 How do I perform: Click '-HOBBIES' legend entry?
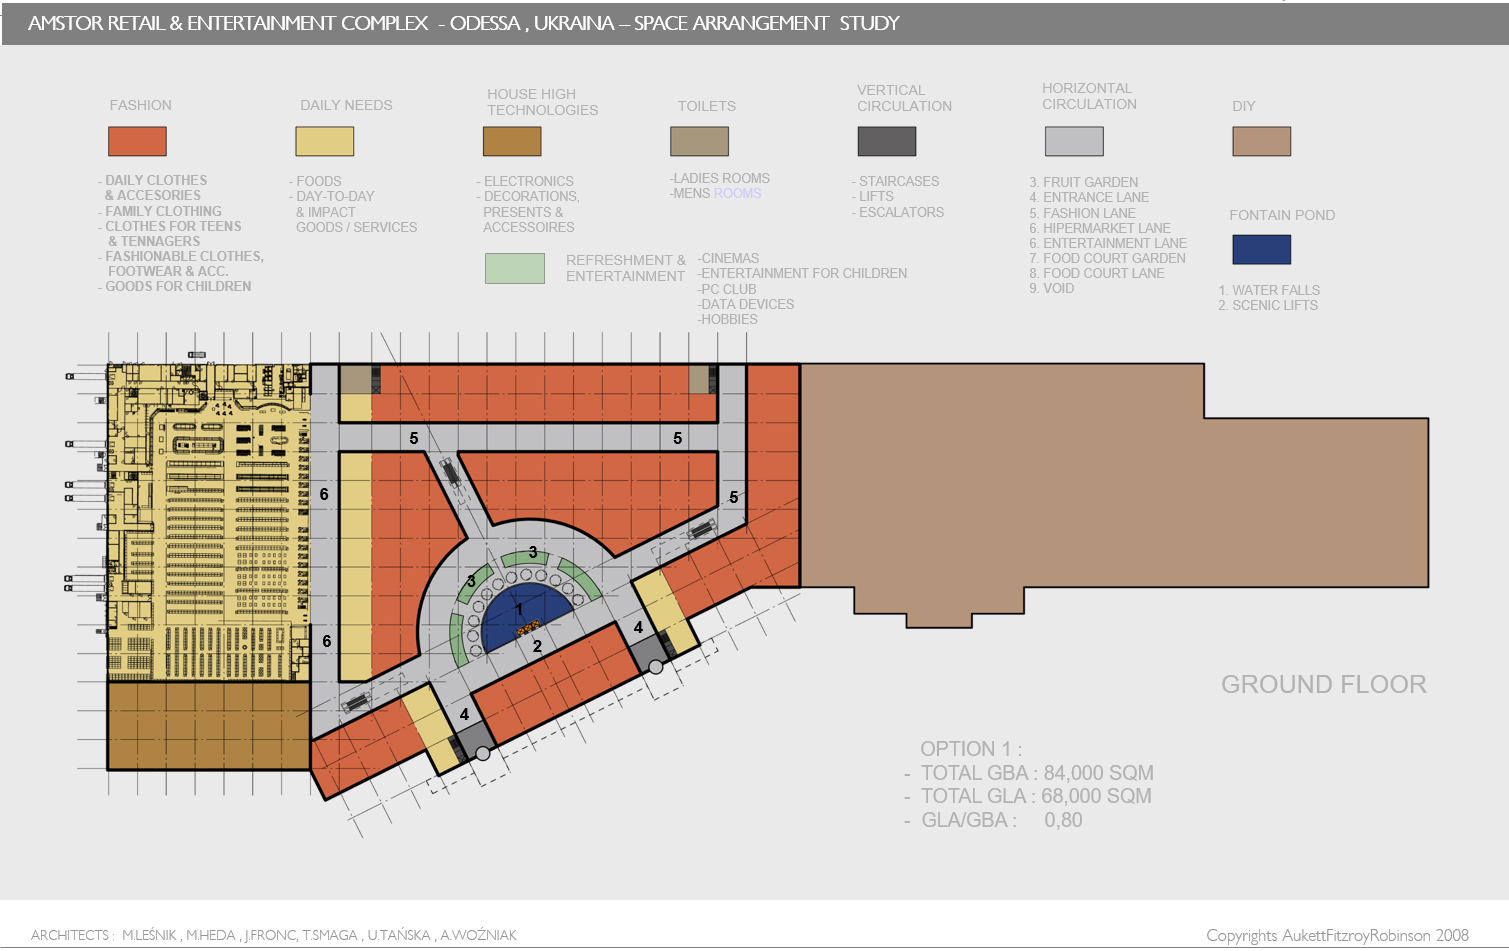tap(728, 319)
